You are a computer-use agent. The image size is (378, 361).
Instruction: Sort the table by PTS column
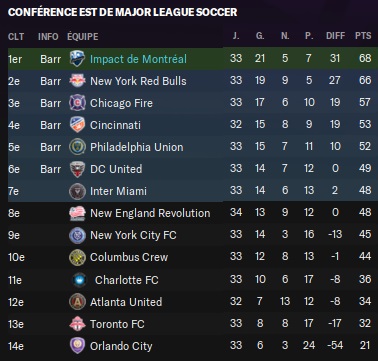coord(363,36)
